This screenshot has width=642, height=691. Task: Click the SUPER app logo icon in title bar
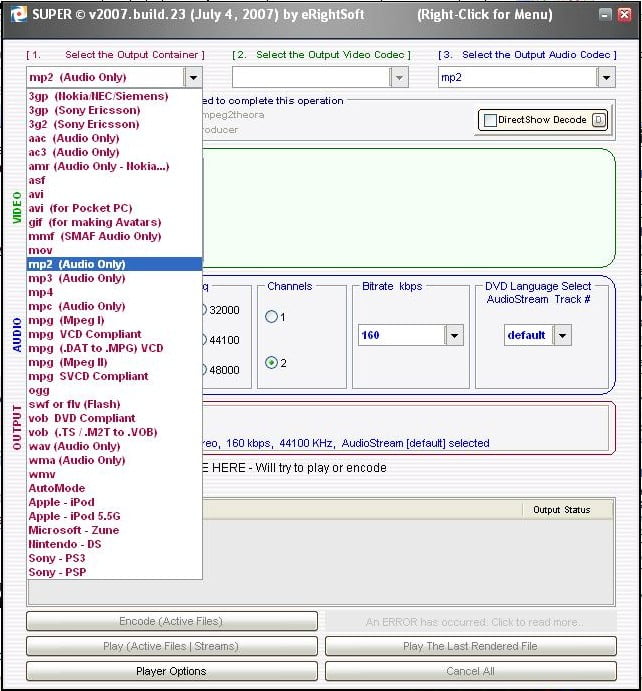pyautogui.click(x=18, y=15)
